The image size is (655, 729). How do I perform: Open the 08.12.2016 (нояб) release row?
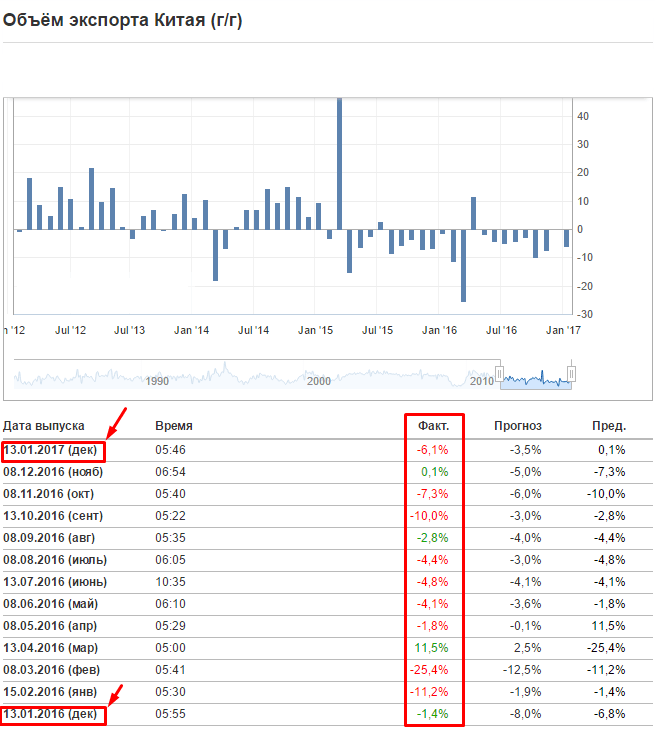56,472
